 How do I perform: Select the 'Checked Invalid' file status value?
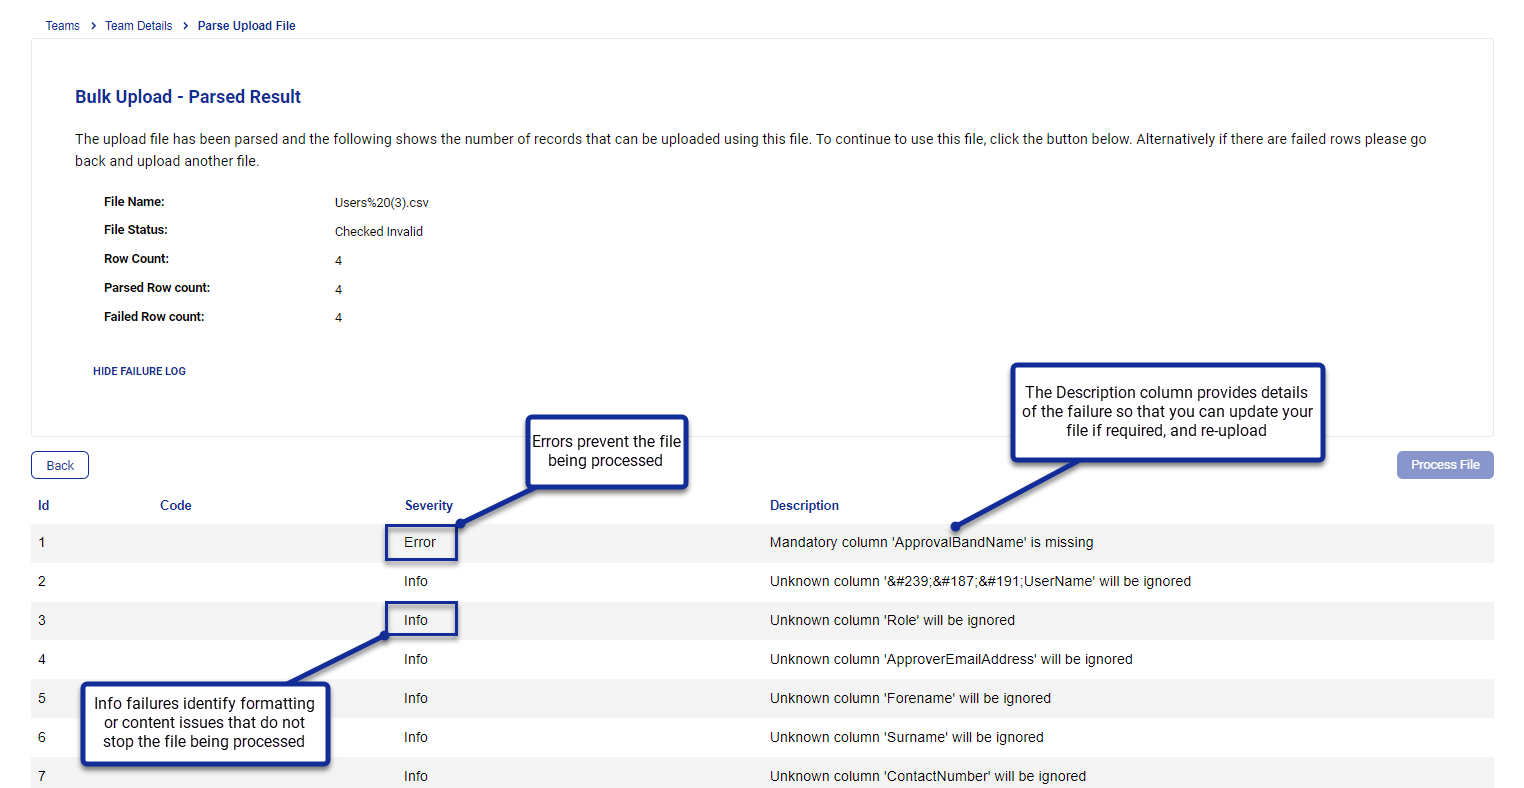click(379, 231)
